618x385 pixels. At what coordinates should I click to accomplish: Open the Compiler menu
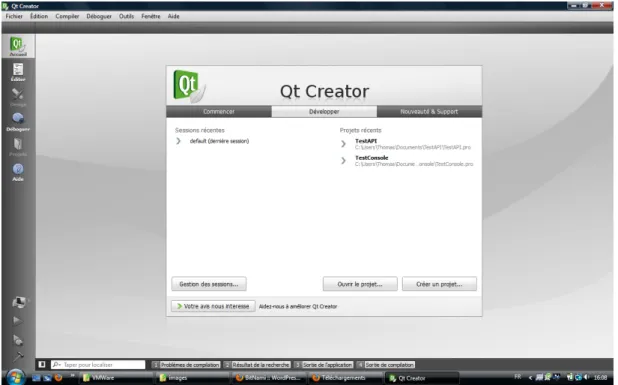67,16
